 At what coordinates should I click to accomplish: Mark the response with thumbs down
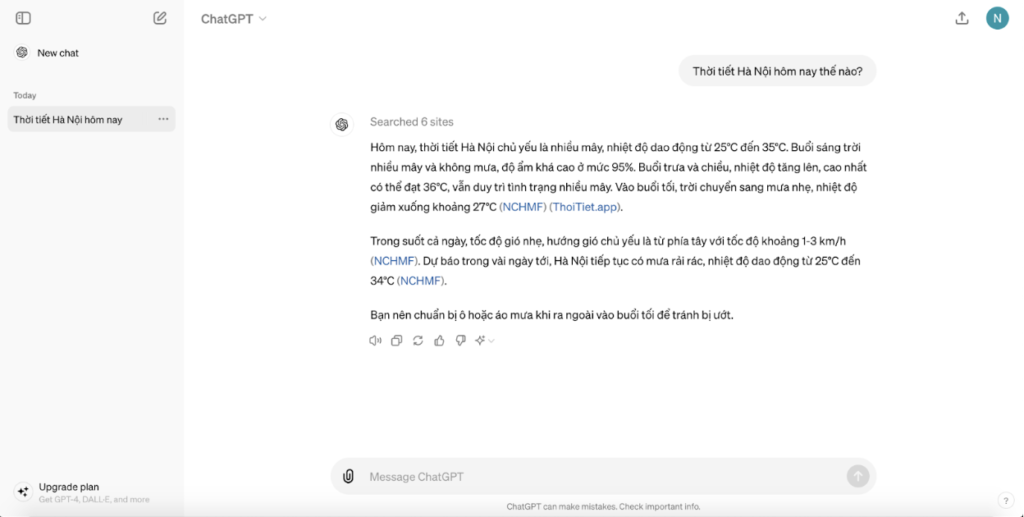tap(460, 341)
